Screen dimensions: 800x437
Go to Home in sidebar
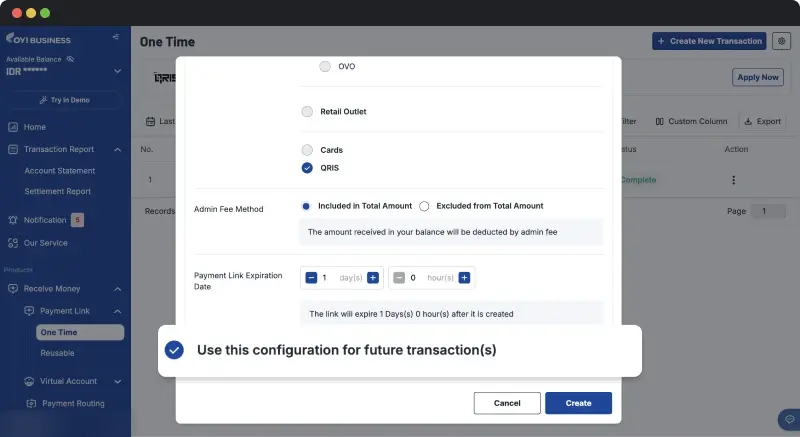tap(34, 127)
